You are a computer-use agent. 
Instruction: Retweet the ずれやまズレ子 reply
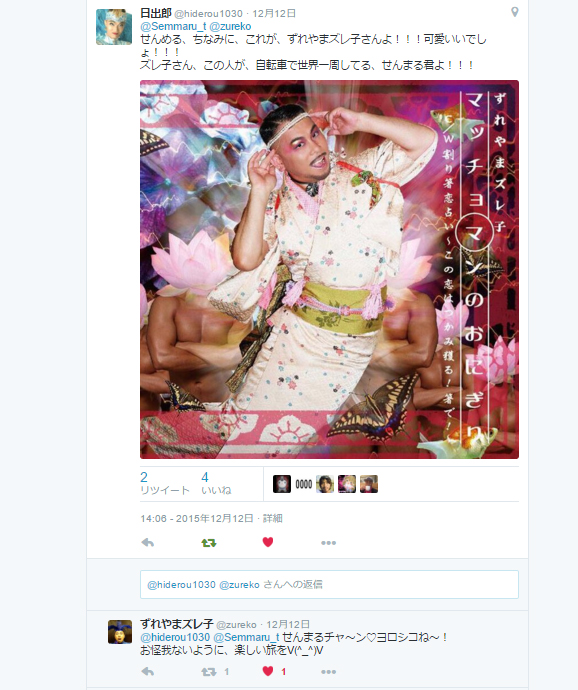tap(209, 672)
